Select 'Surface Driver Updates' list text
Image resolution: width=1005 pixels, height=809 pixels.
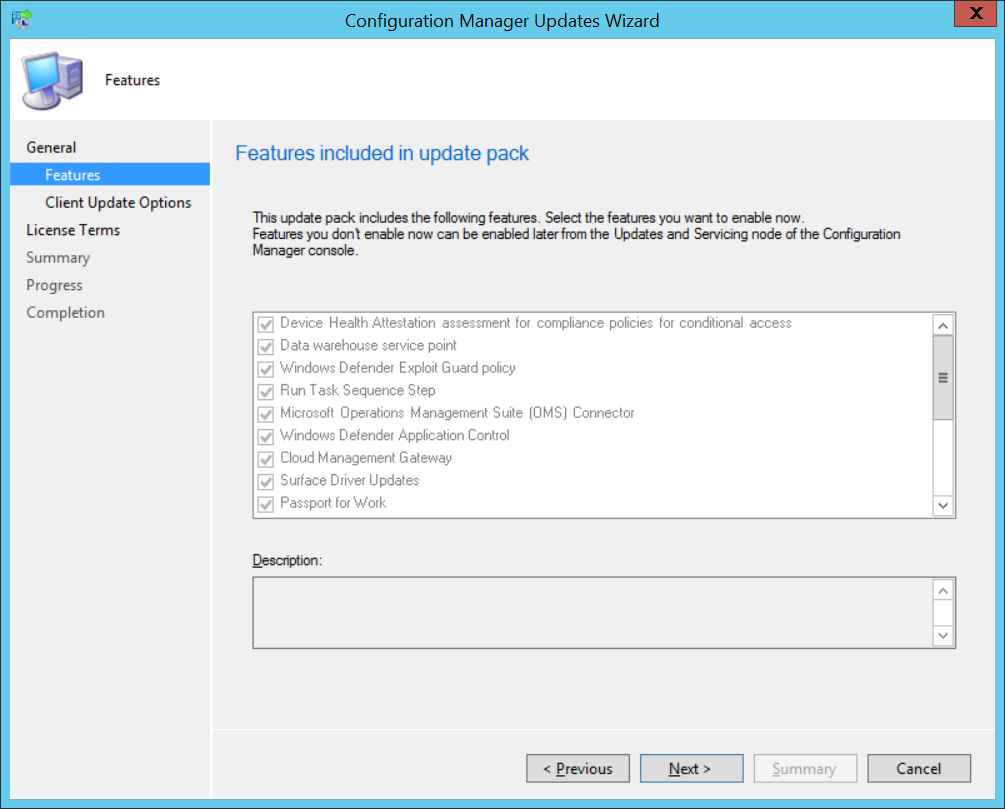click(x=350, y=480)
